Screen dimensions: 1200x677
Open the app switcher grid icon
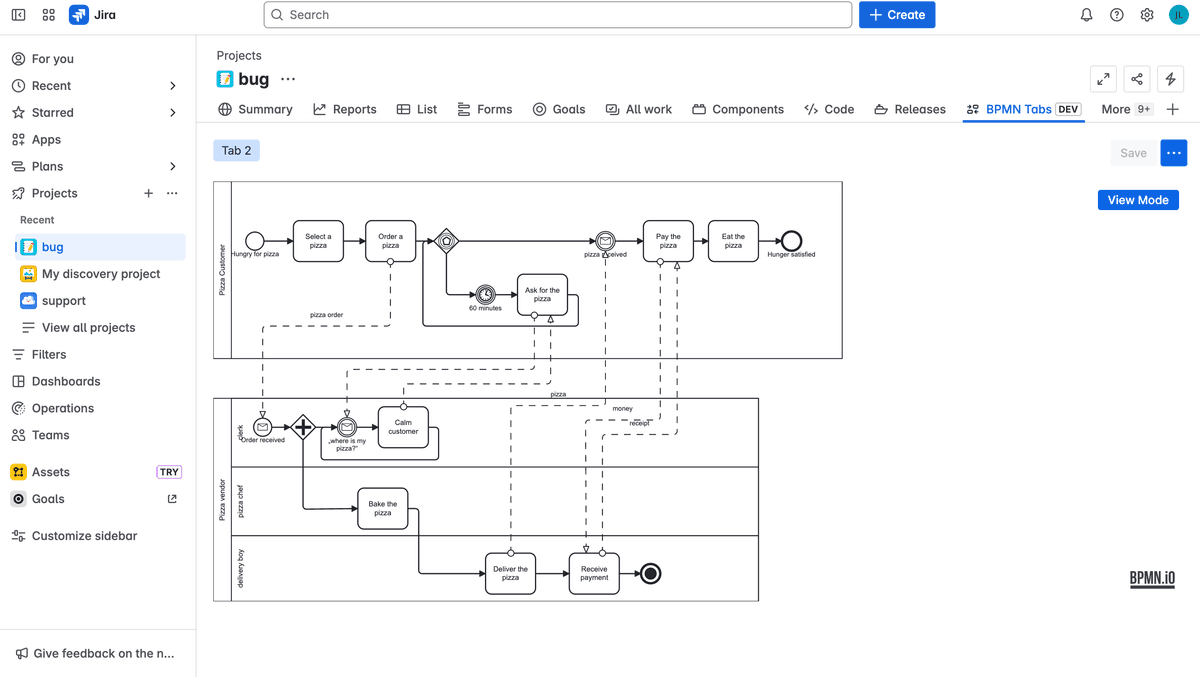click(49, 15)
